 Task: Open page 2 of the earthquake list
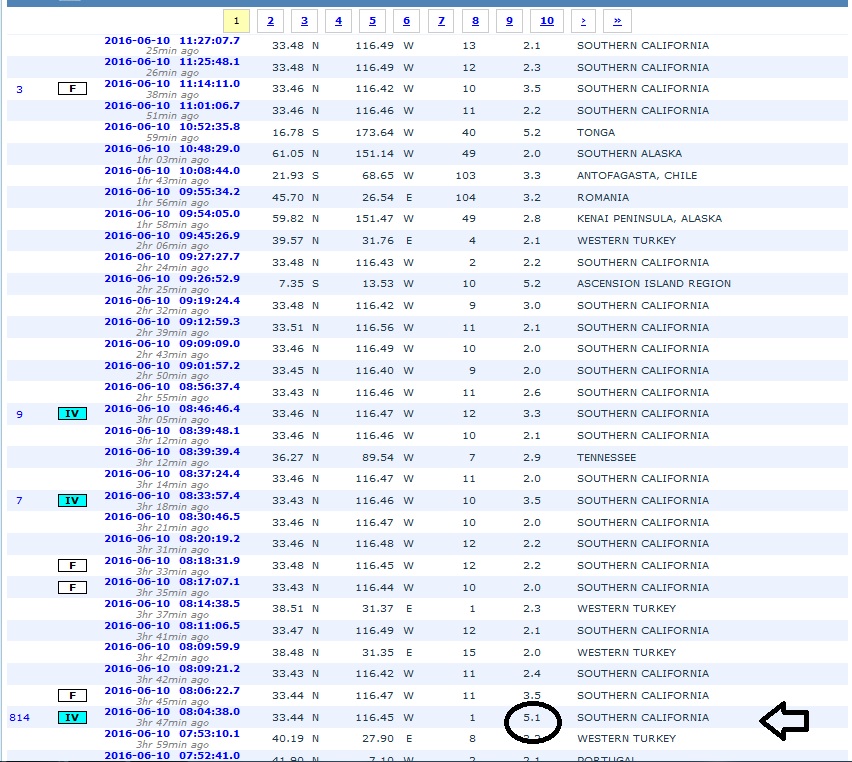(x=270, y=21)
